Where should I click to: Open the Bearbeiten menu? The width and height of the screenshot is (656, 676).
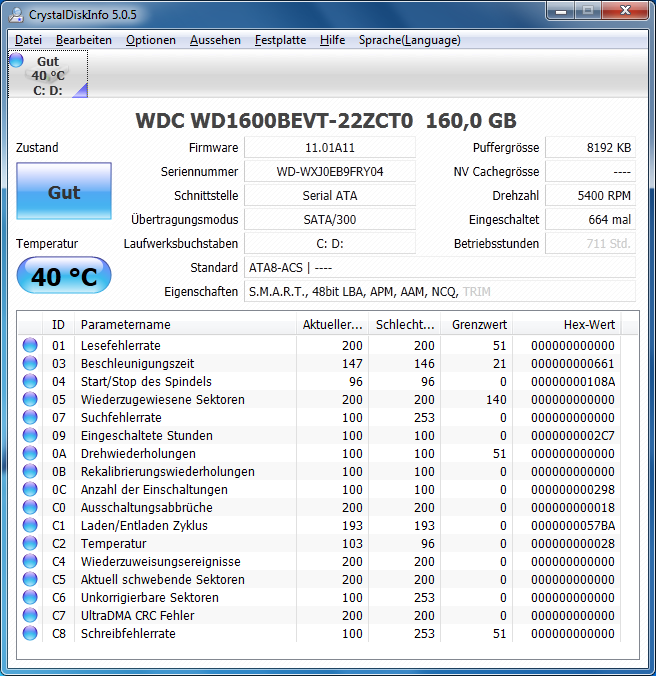tap(84, 40)
